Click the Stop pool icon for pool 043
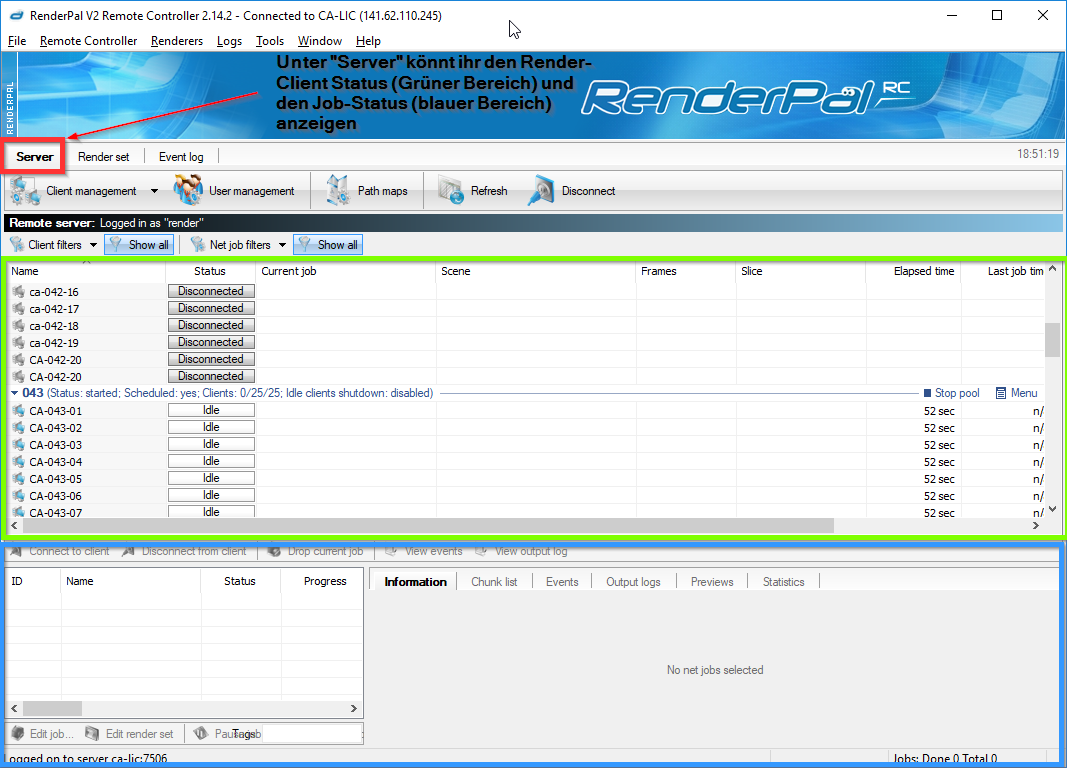Screen dimensions: 1067x768 click(927, 394)
